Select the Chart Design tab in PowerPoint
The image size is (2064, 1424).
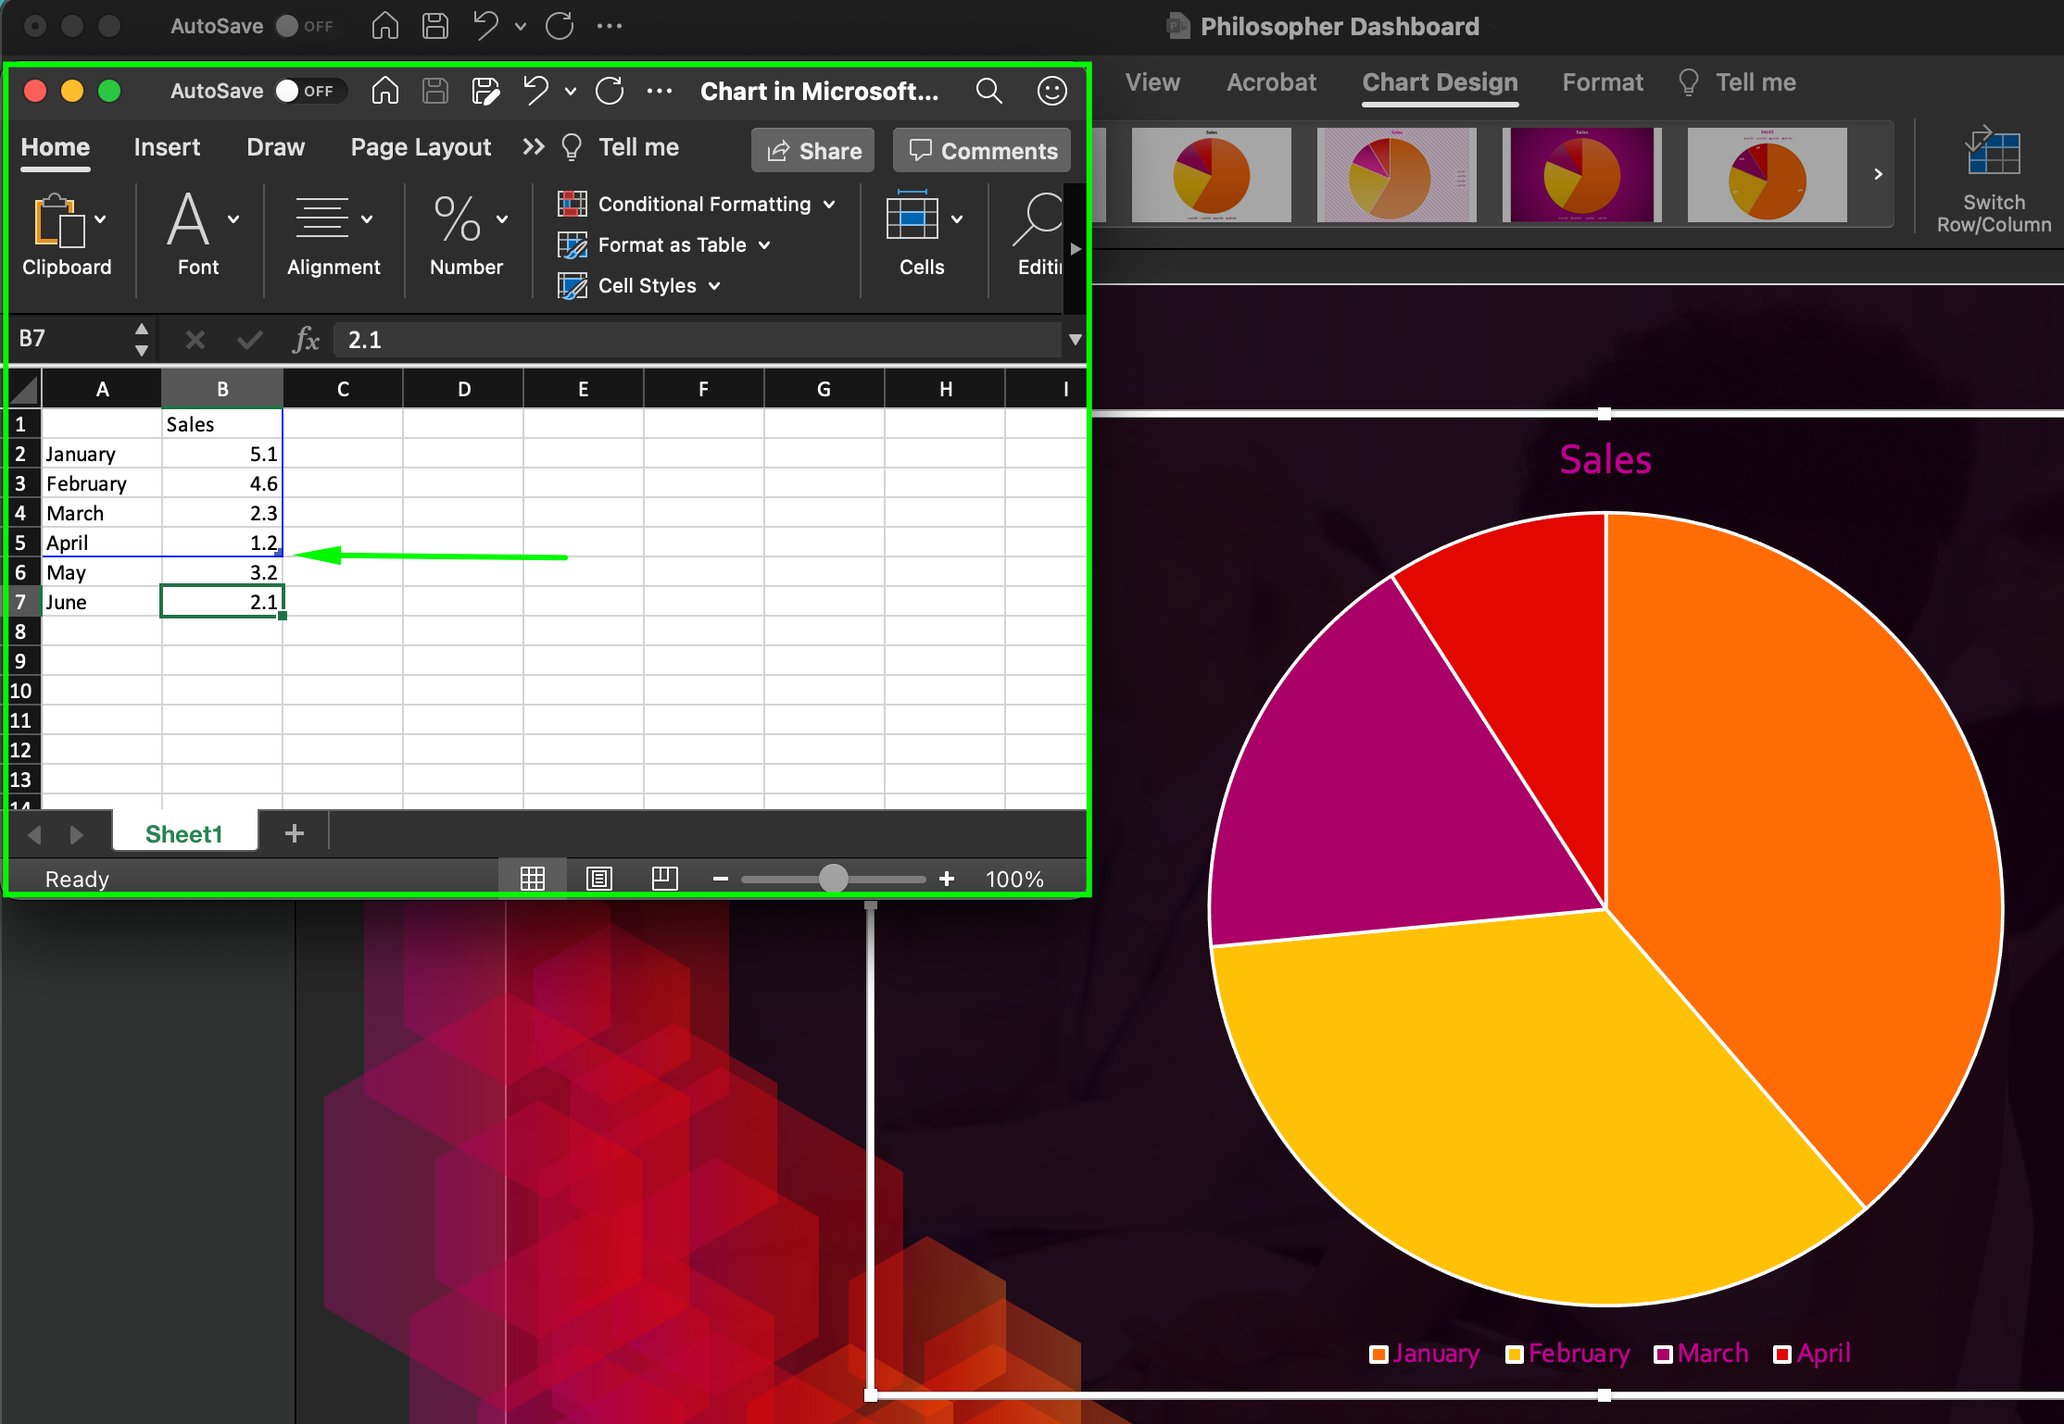[x=1440, y=82]
